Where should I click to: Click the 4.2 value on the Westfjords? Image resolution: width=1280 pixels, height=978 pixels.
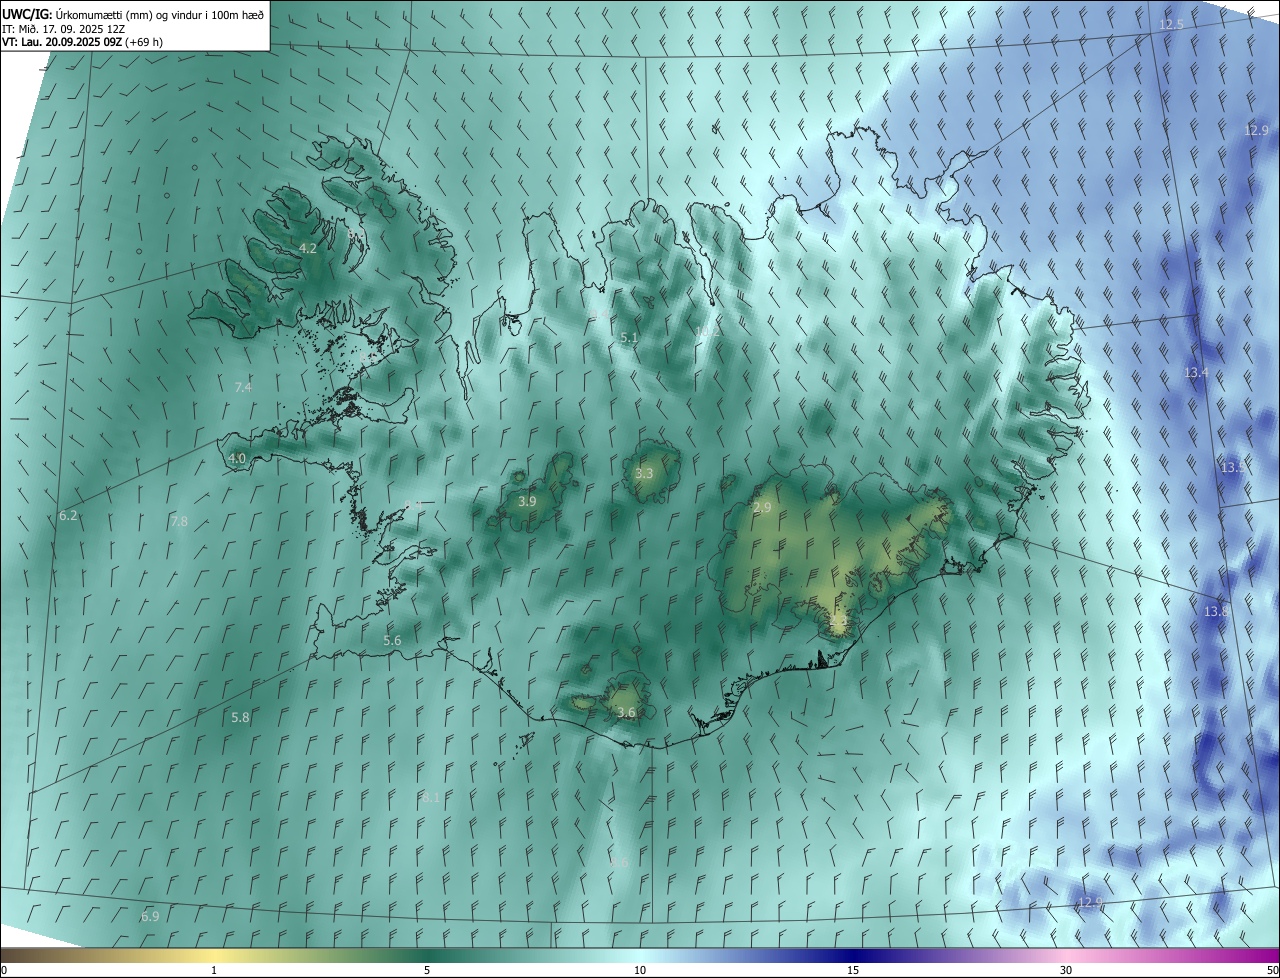(308, 248)
